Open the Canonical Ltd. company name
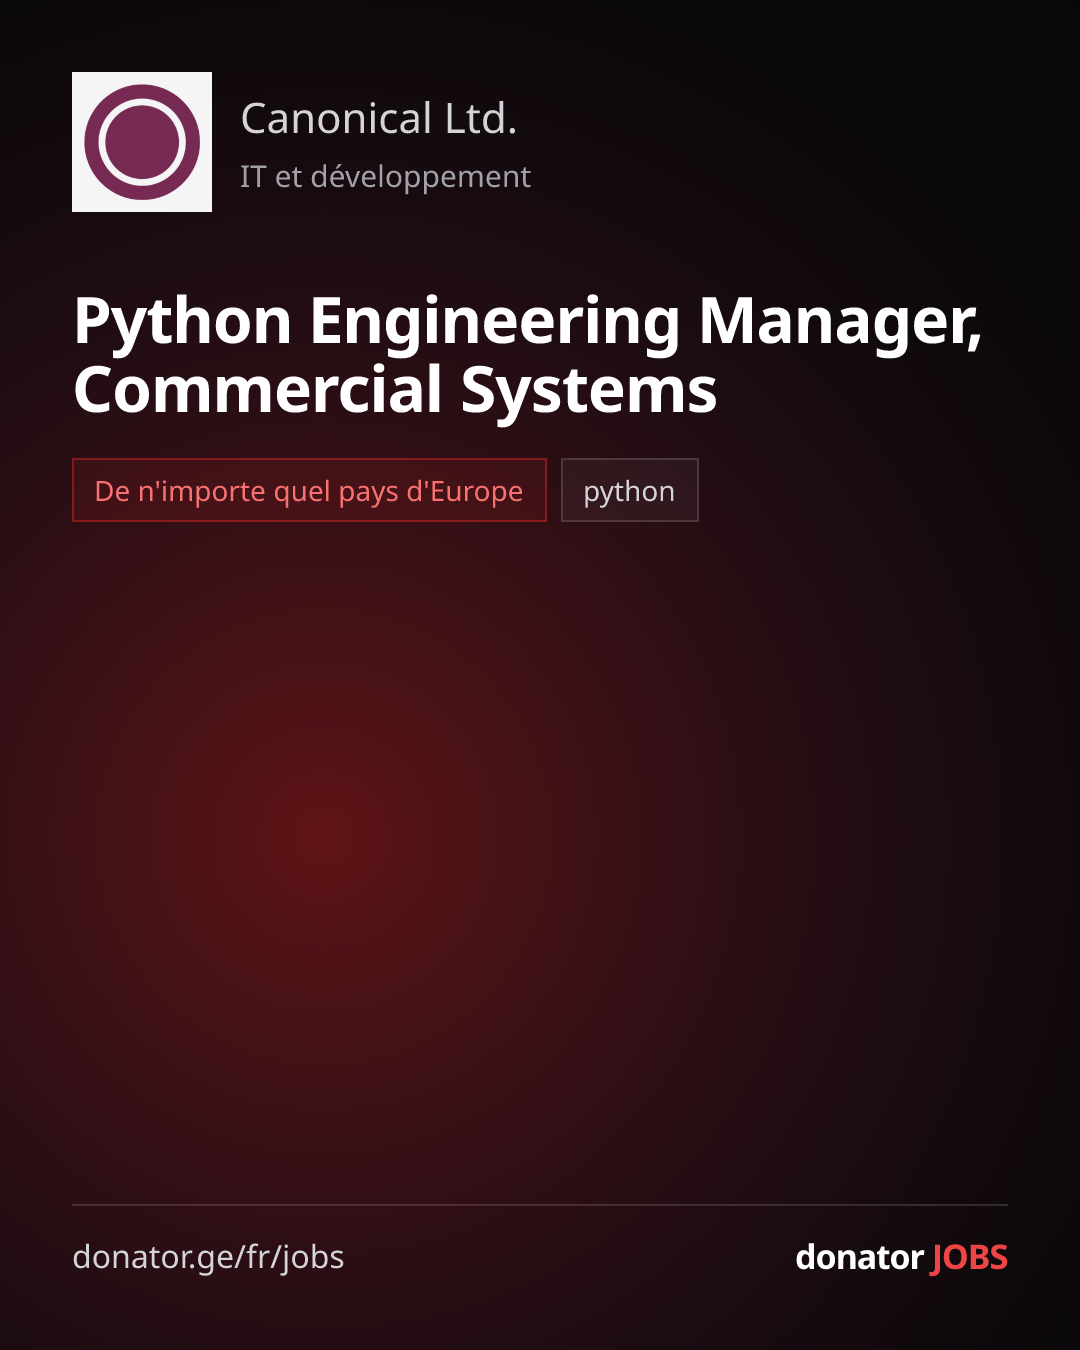Image resolution: width=1080 pixels, height=1350 pixels. pyautogui.click(x=379, y=119)
